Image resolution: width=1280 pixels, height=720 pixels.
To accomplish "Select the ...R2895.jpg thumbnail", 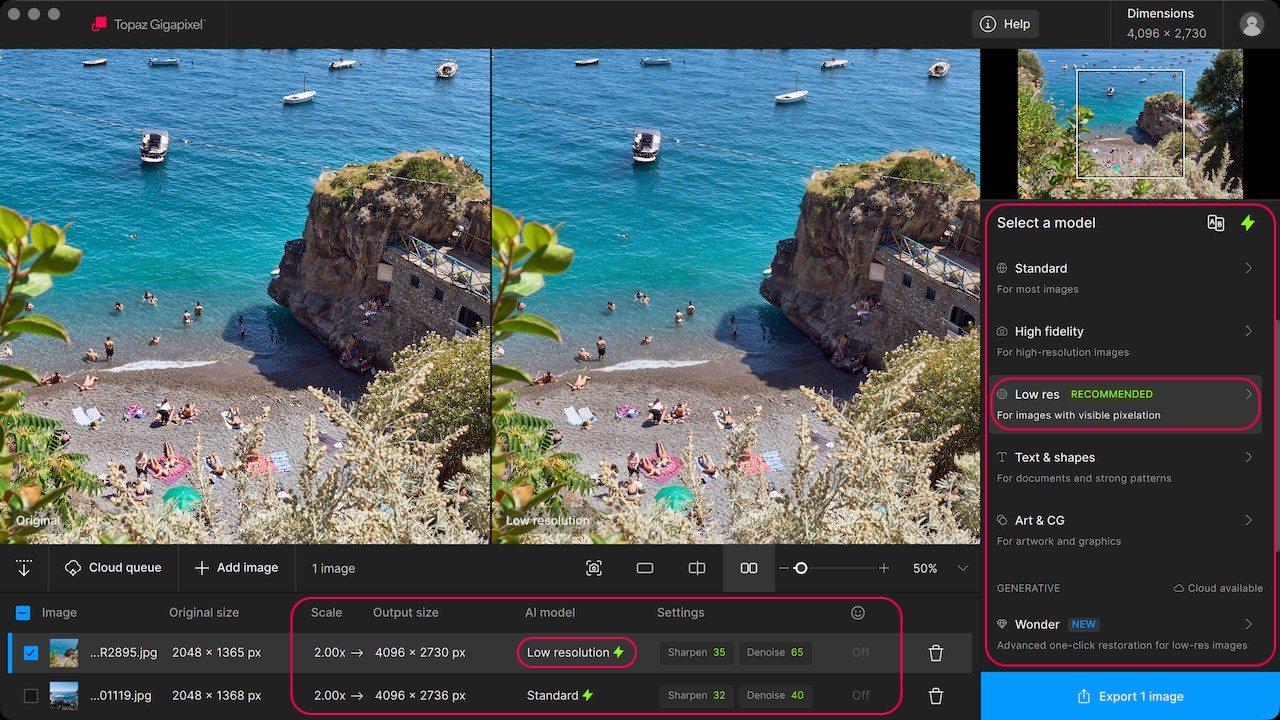I will [x=64, y=653].
